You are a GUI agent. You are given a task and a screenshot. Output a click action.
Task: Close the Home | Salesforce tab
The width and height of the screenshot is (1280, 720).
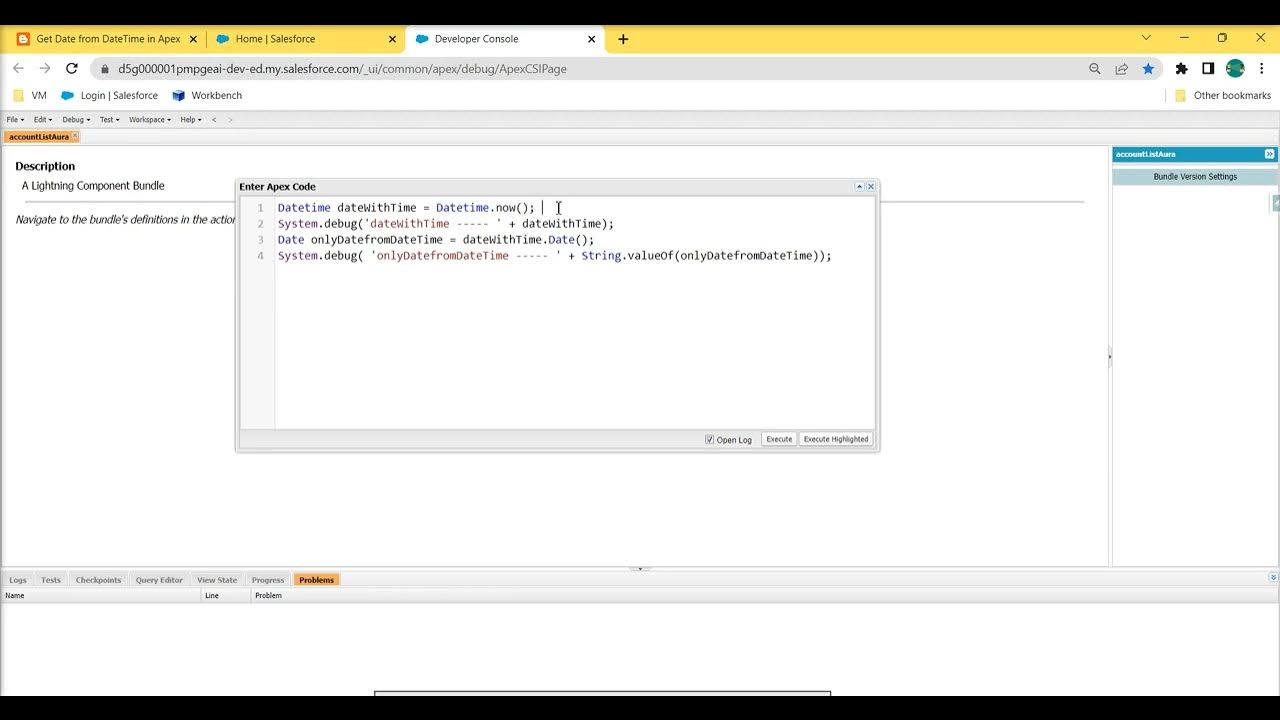coord(392,39)
